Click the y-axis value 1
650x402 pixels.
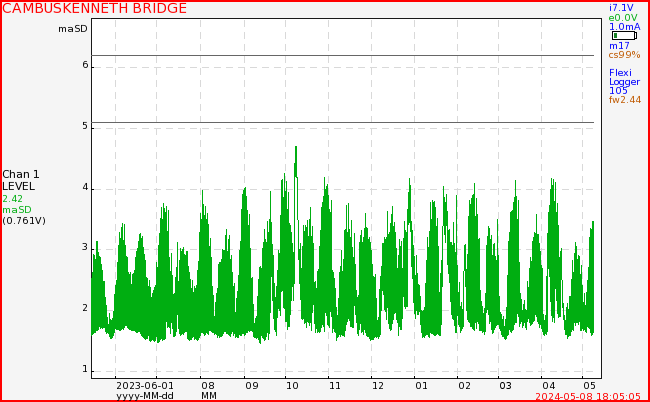point(85,369)
